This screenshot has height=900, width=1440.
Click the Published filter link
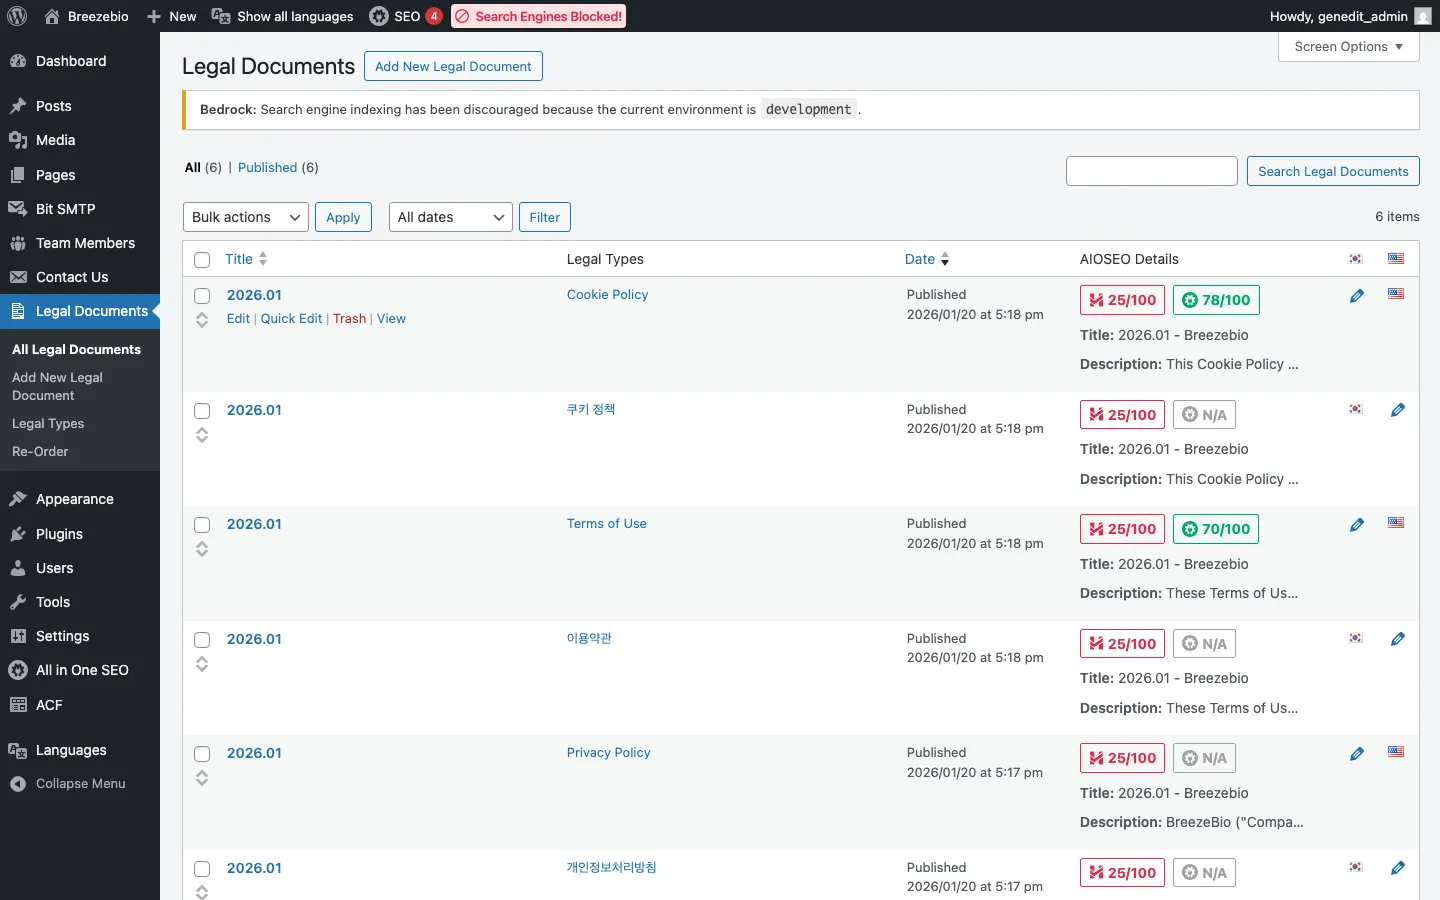[x=267, y=168]
